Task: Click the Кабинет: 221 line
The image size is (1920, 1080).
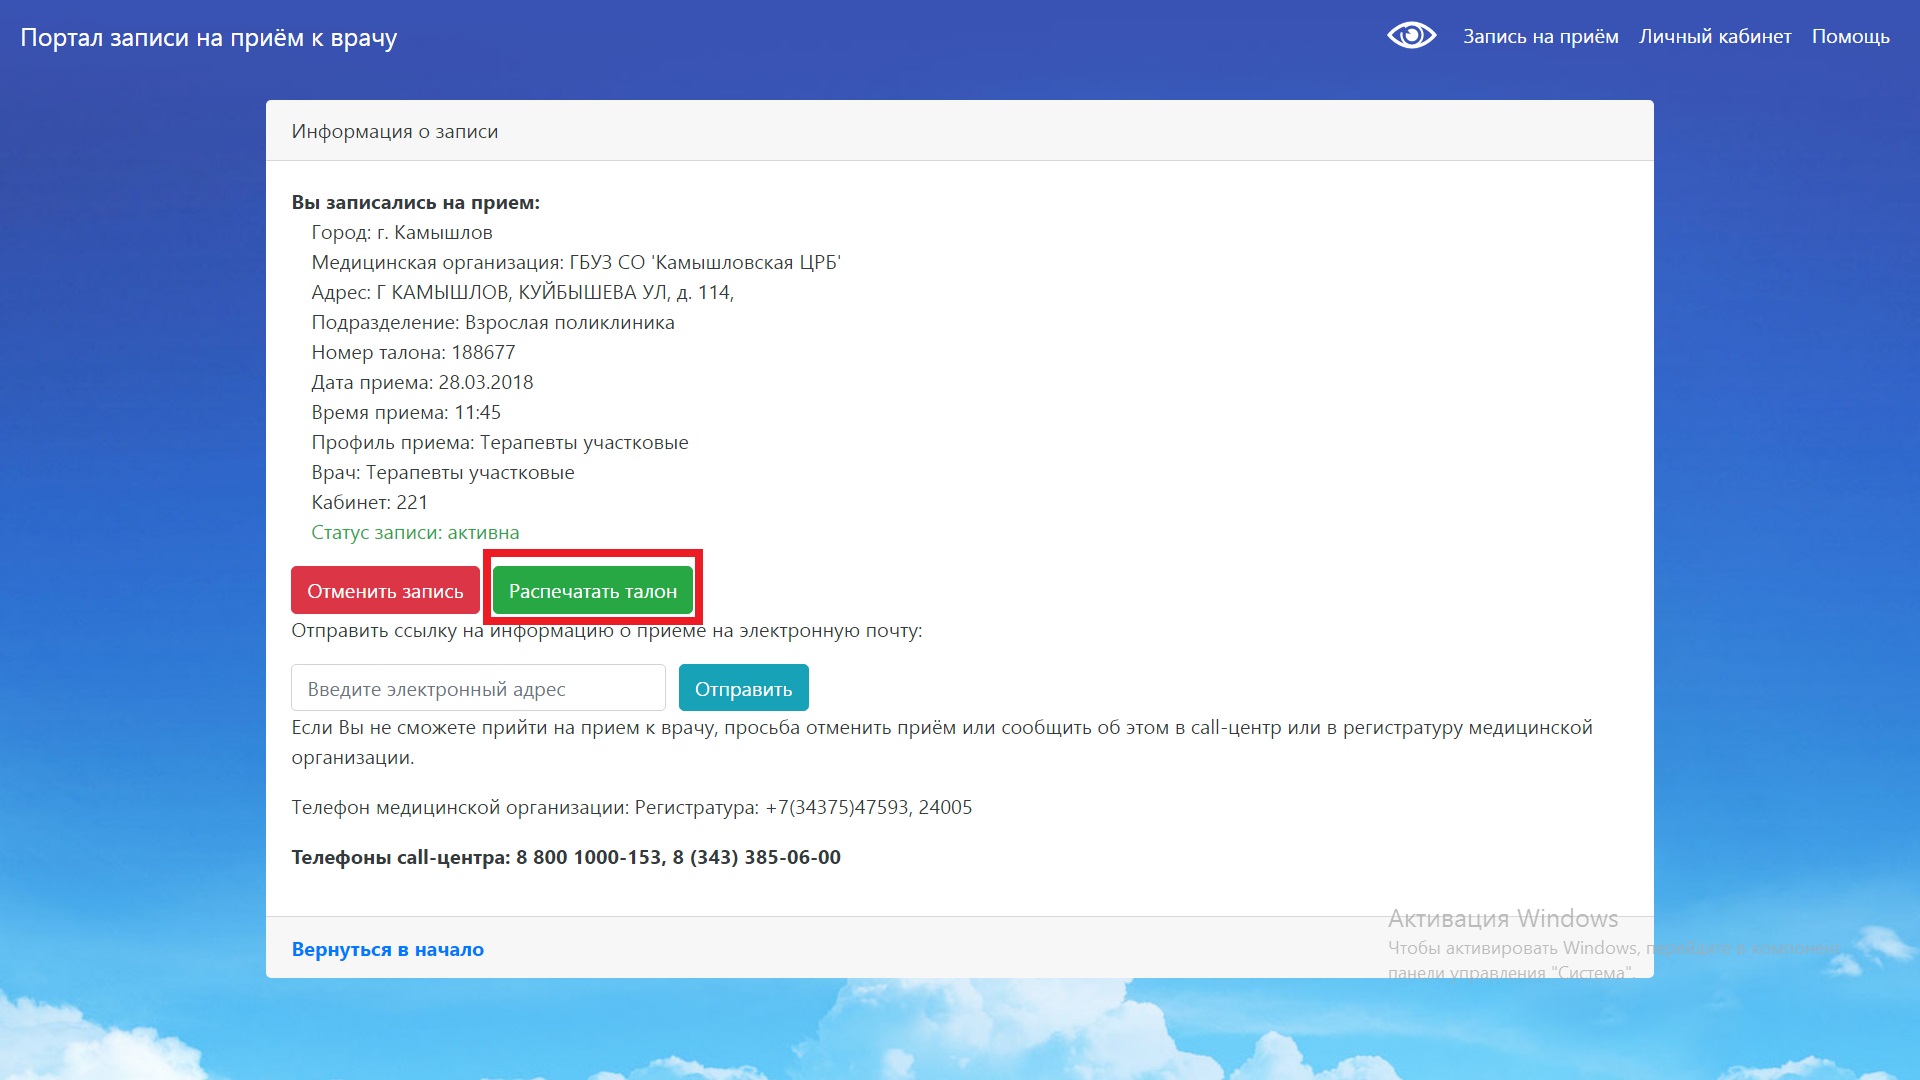Action: (x=369, y=502)
